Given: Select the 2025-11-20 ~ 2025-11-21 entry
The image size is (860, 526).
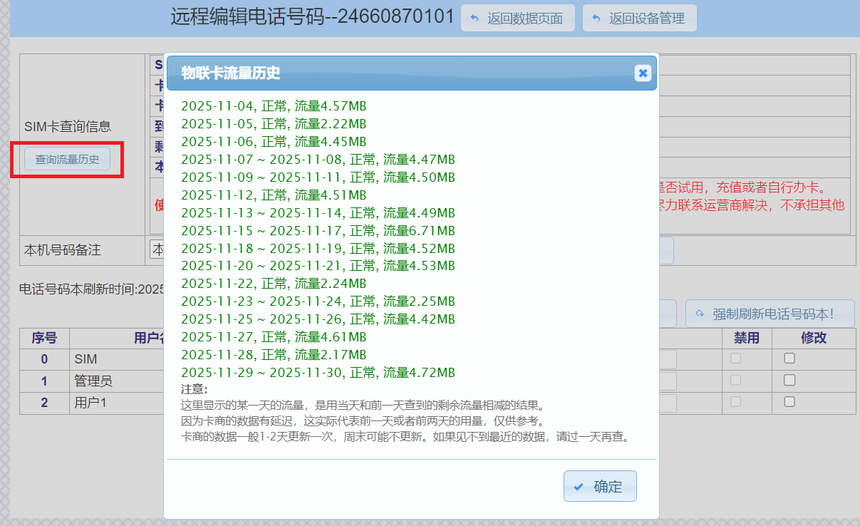Looking at the screenshot, I should tap(318, 265).
